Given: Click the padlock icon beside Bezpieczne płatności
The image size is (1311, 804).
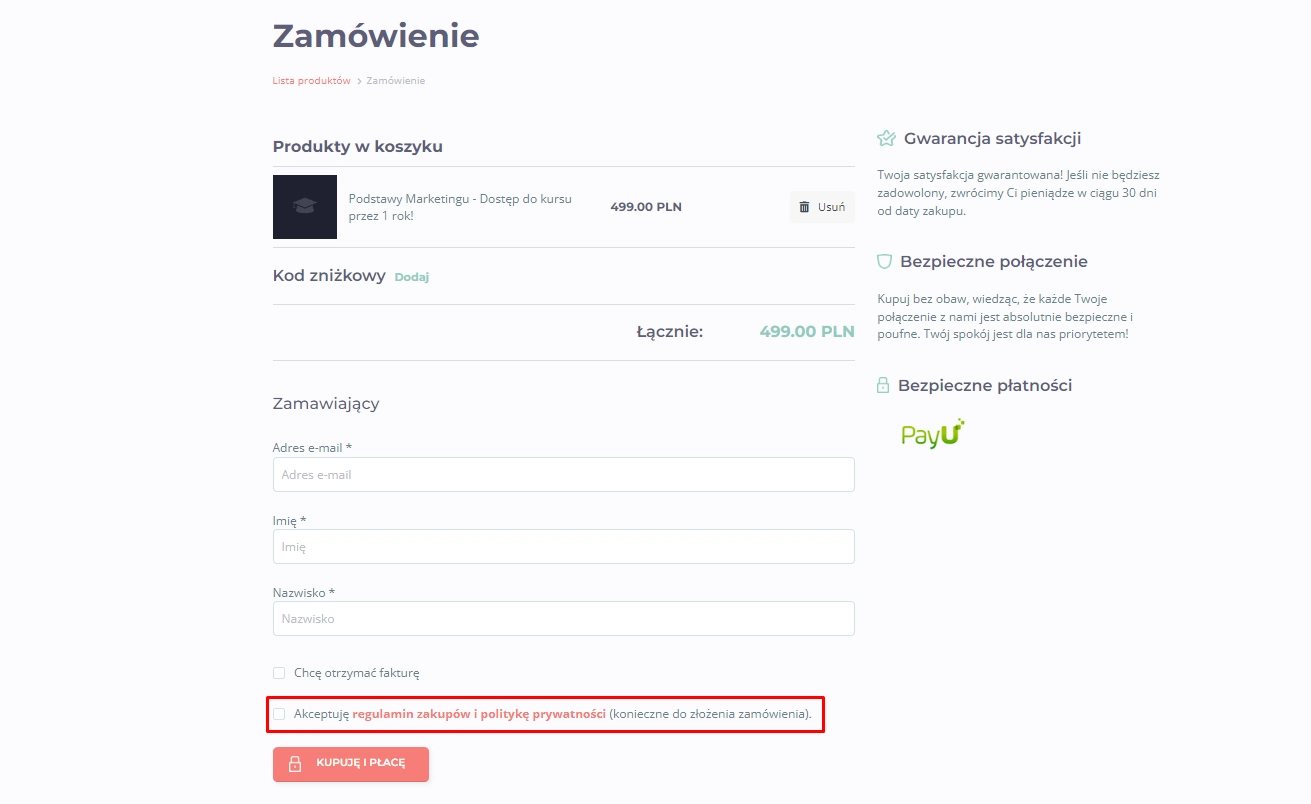Looking at the screenshot, I should point(883,385).
